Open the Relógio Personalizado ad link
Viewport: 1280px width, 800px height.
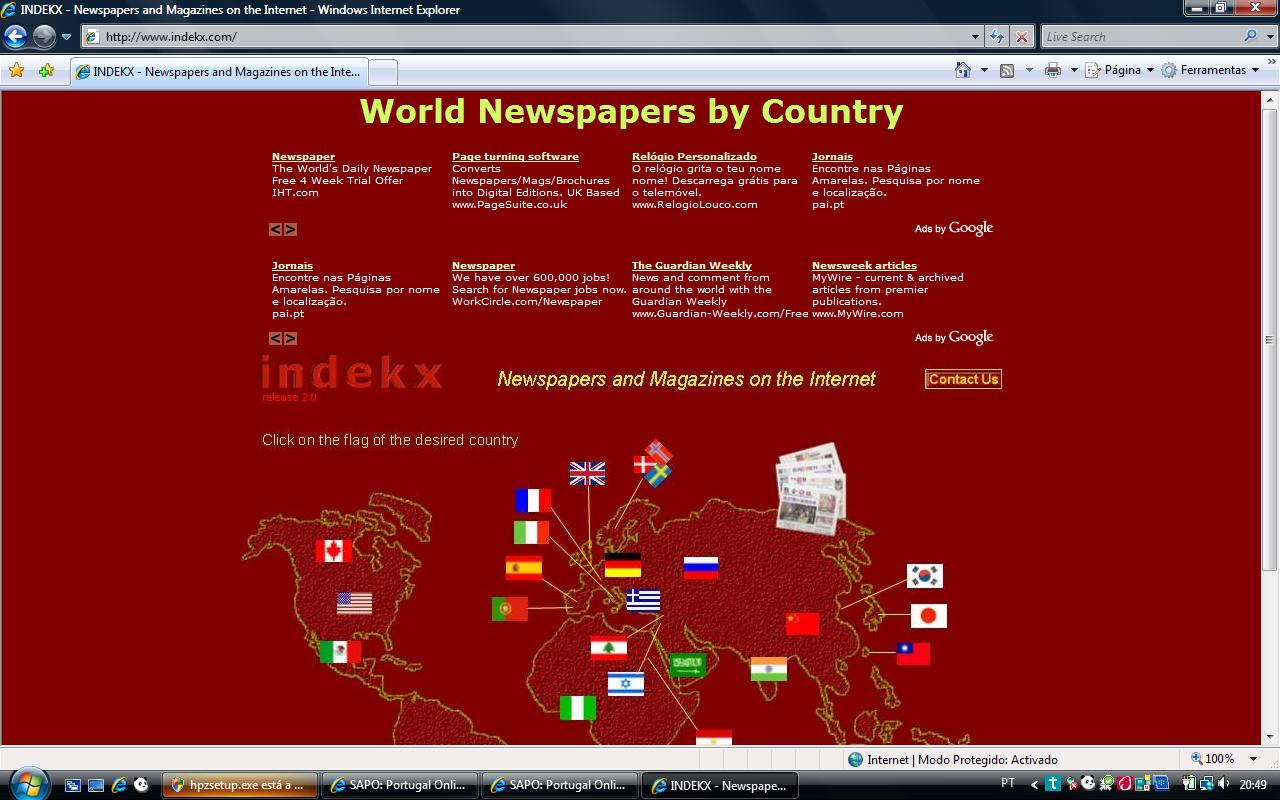[694, 157]
